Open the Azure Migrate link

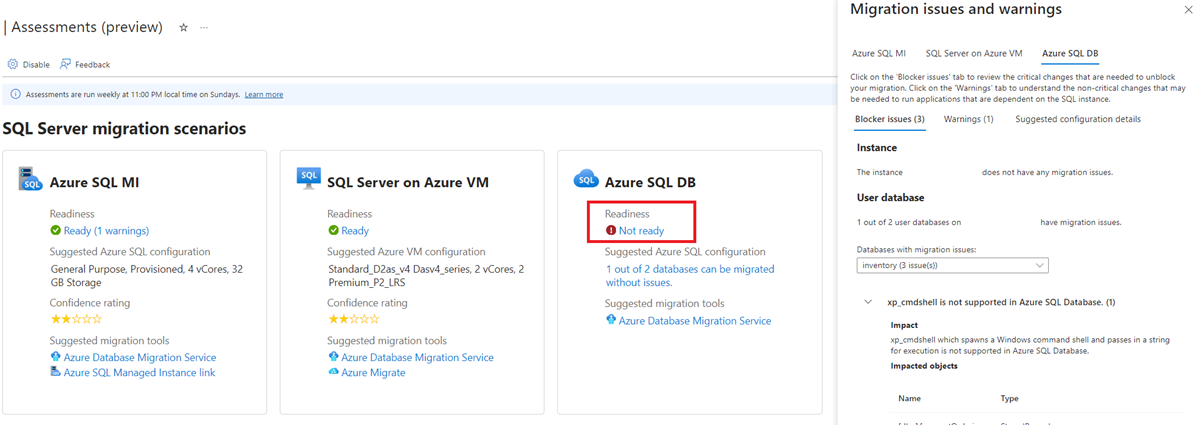(373, 372)
